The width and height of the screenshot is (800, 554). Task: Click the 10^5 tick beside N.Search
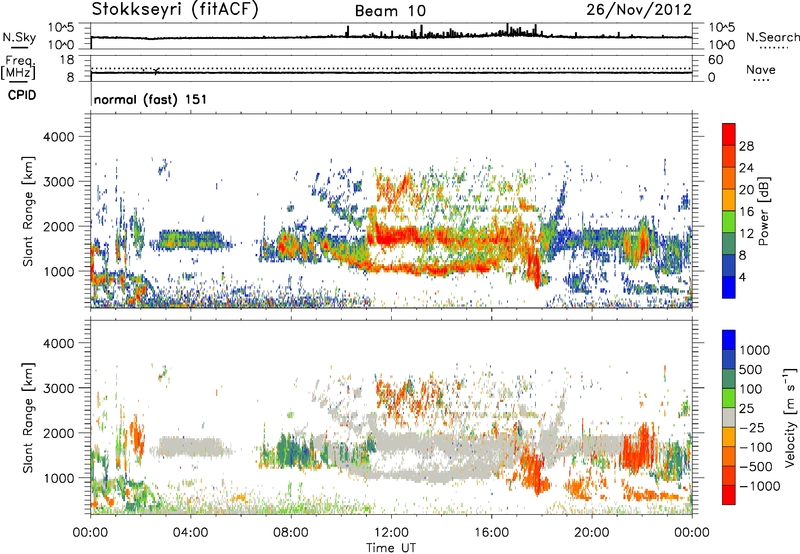(722, 28)
